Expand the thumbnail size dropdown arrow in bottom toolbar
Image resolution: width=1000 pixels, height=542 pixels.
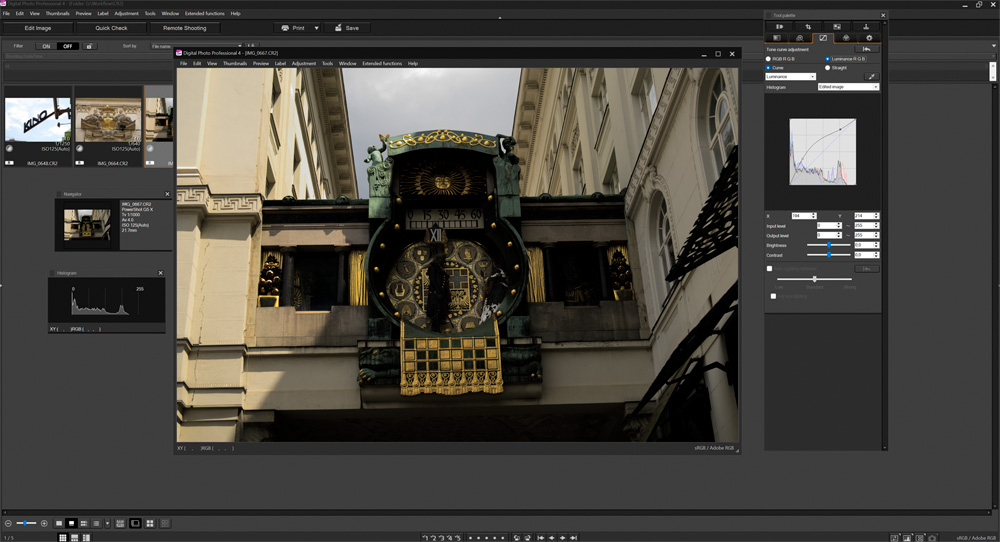(x=107, y=524)
